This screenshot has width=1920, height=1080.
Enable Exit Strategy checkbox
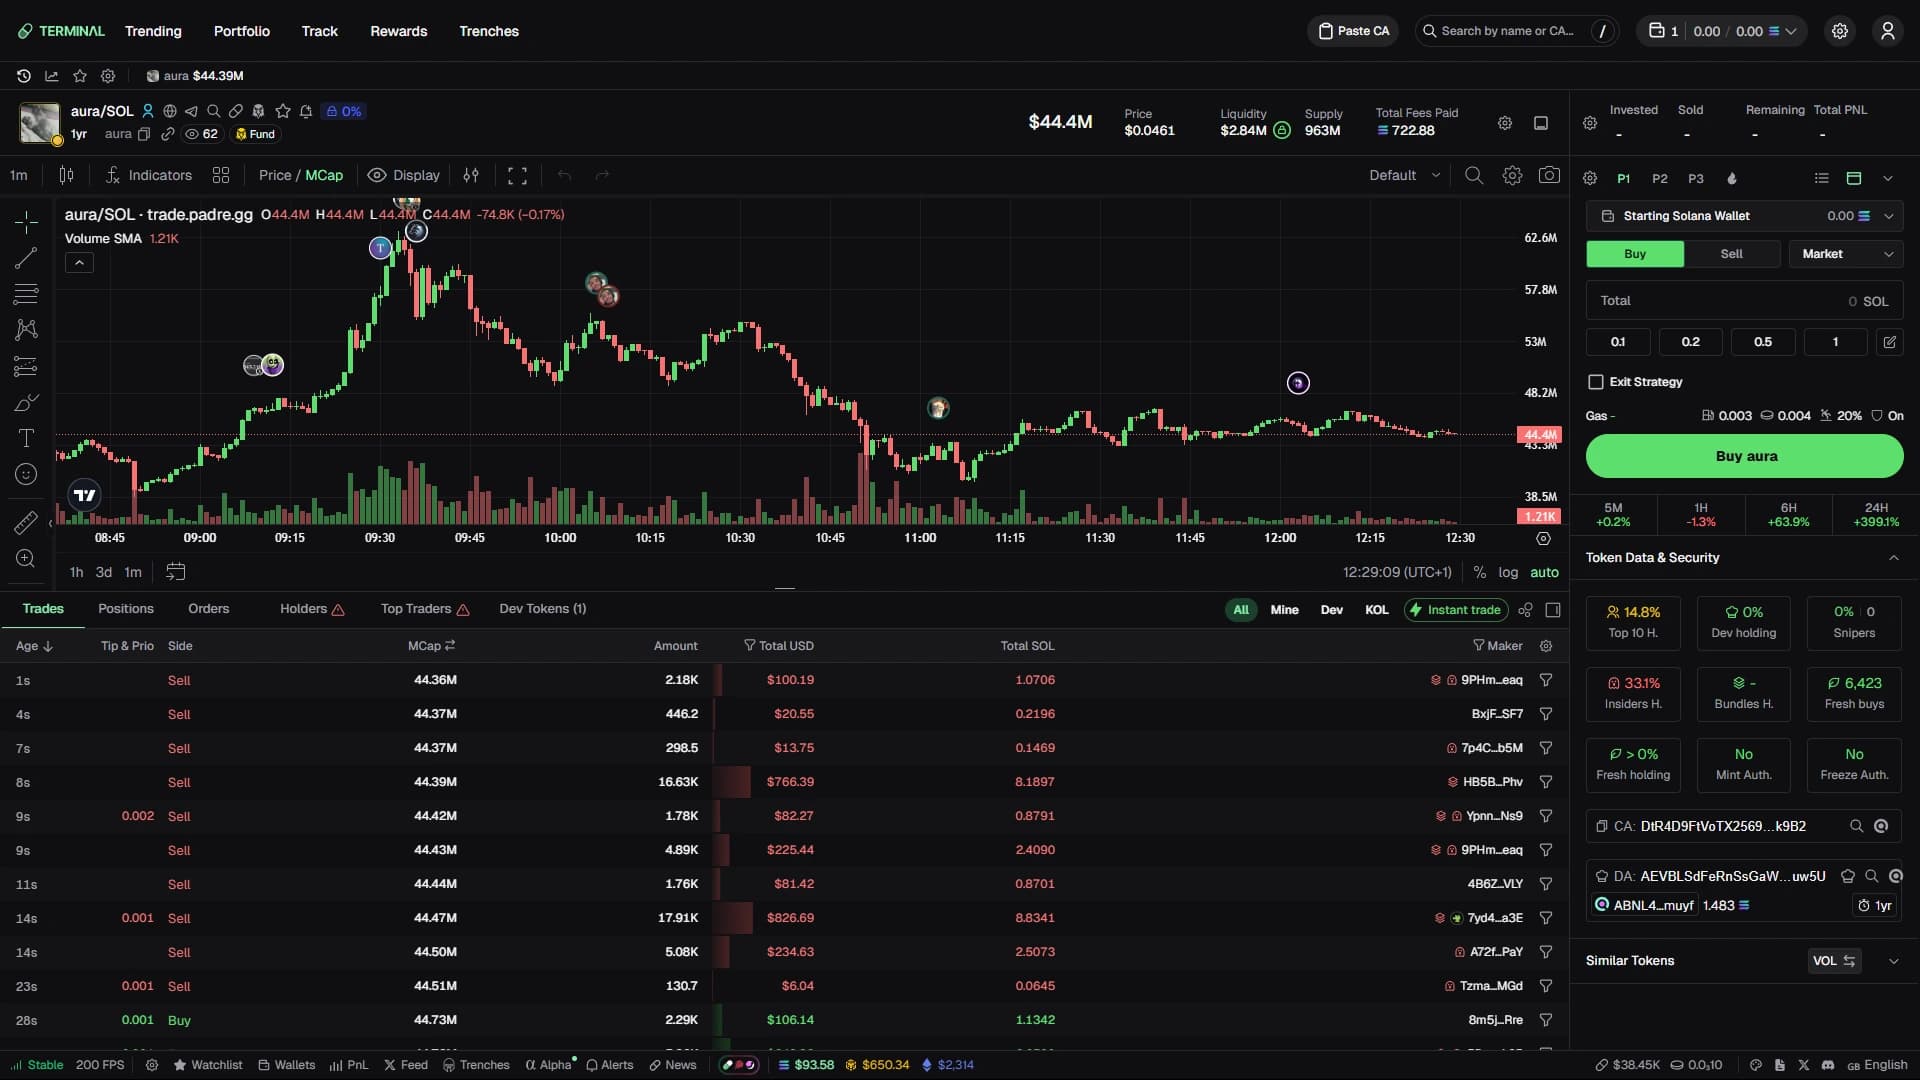[x=1596, y=382]
